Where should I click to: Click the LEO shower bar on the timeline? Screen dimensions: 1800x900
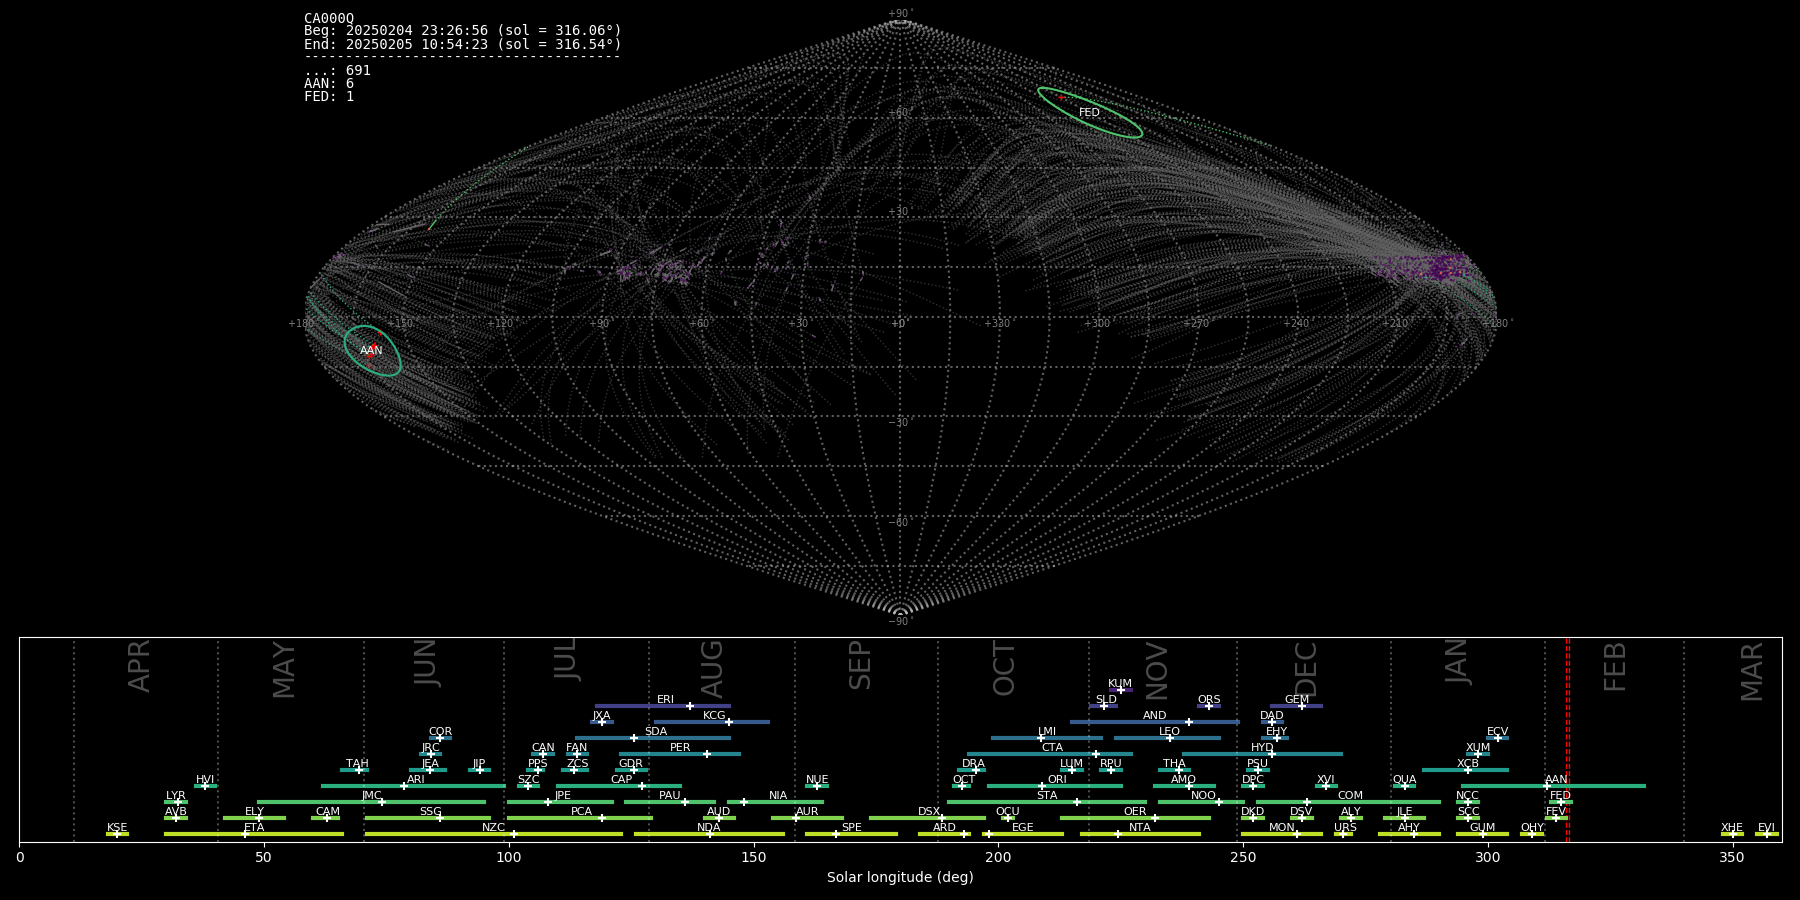(x=1167, y=738)
